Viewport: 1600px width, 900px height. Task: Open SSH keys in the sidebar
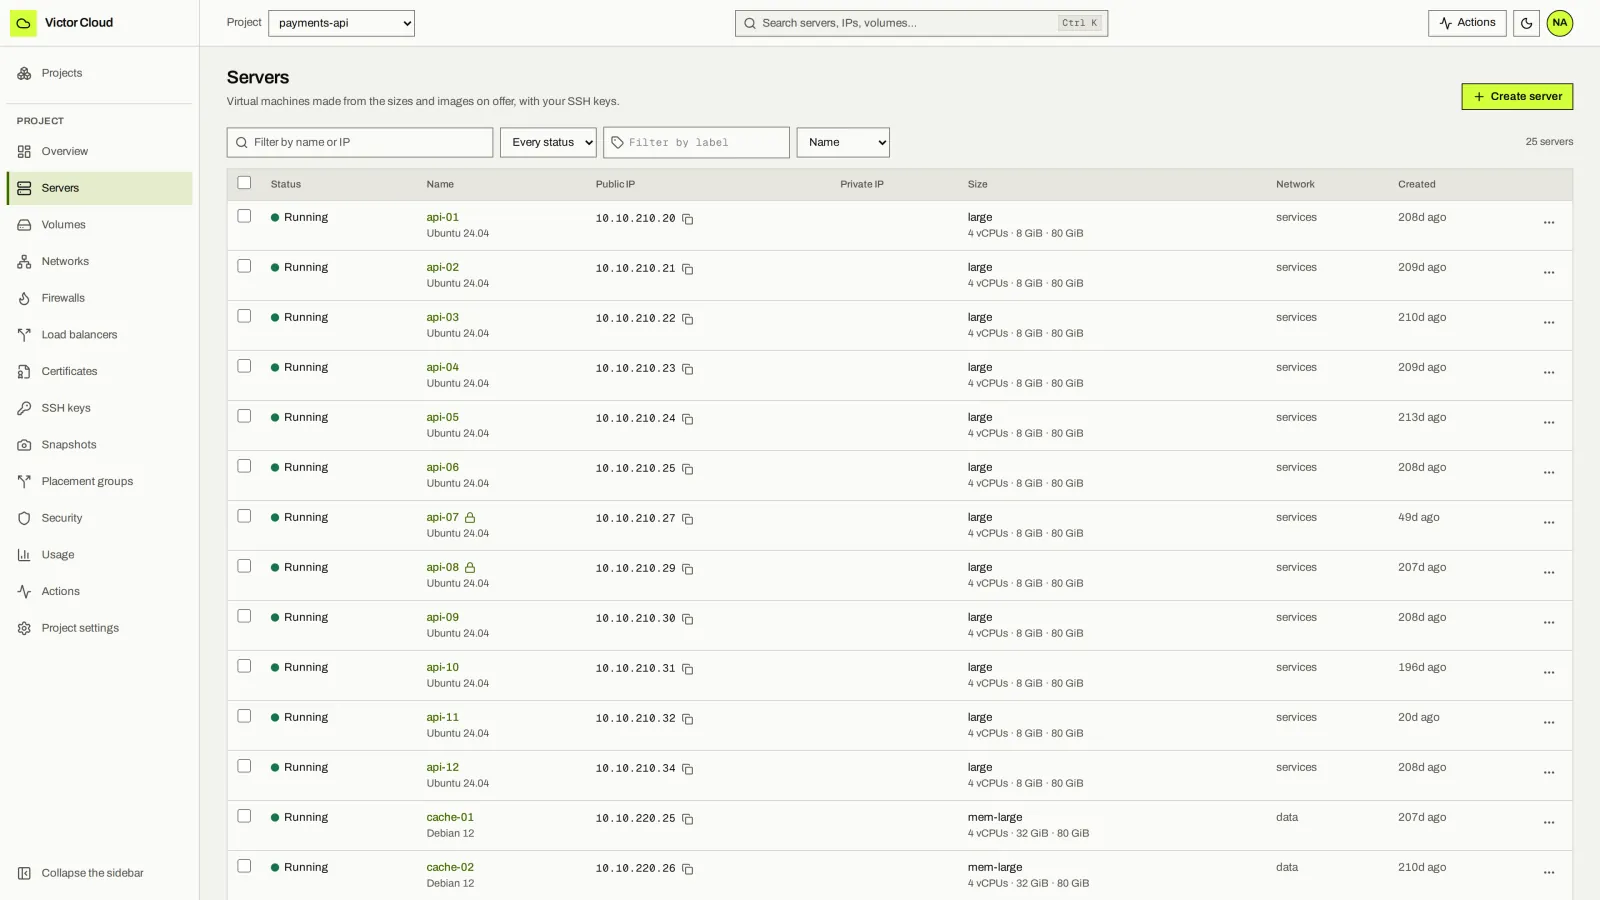point(99,408)
